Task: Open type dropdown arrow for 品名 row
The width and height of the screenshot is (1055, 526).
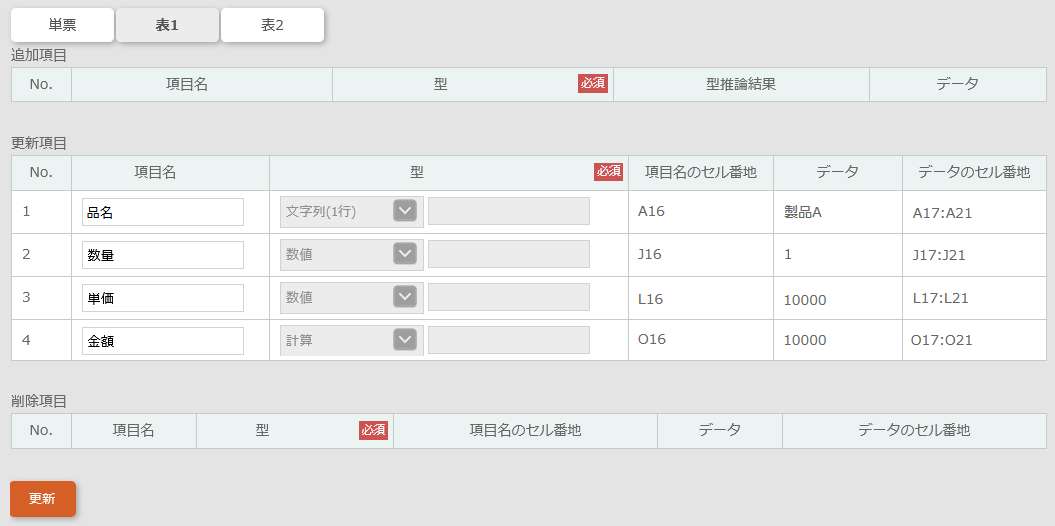Action: (x=405, y=211)
